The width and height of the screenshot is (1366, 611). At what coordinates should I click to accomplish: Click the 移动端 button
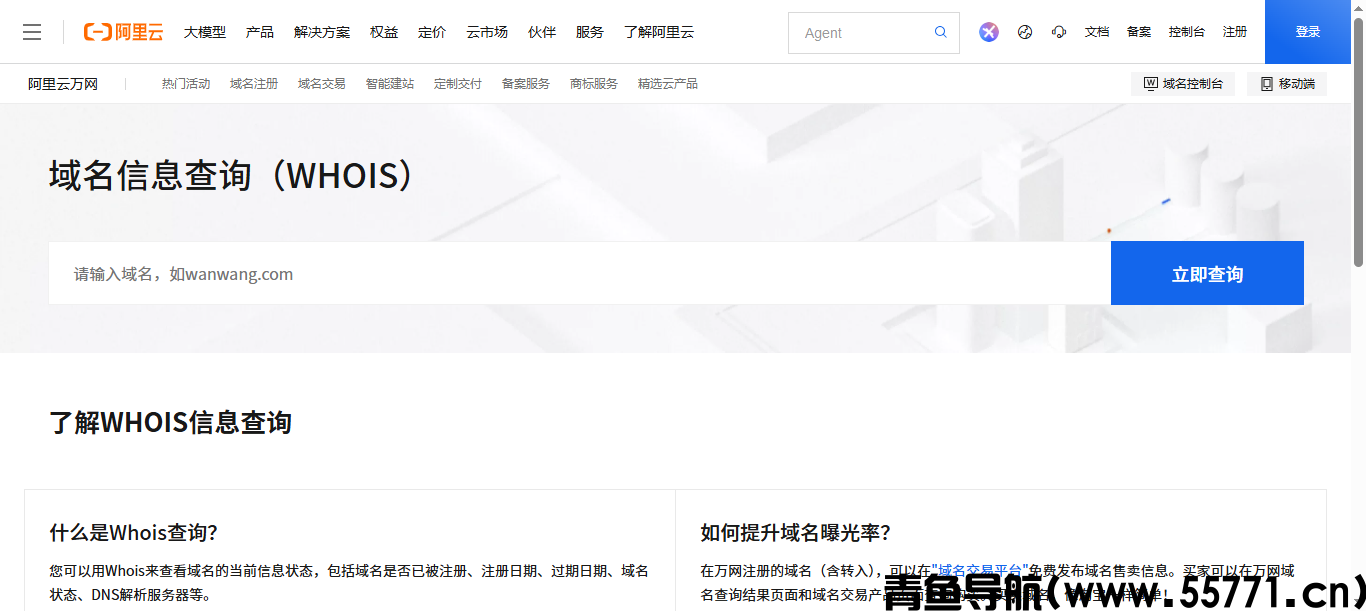[1287, 84]
